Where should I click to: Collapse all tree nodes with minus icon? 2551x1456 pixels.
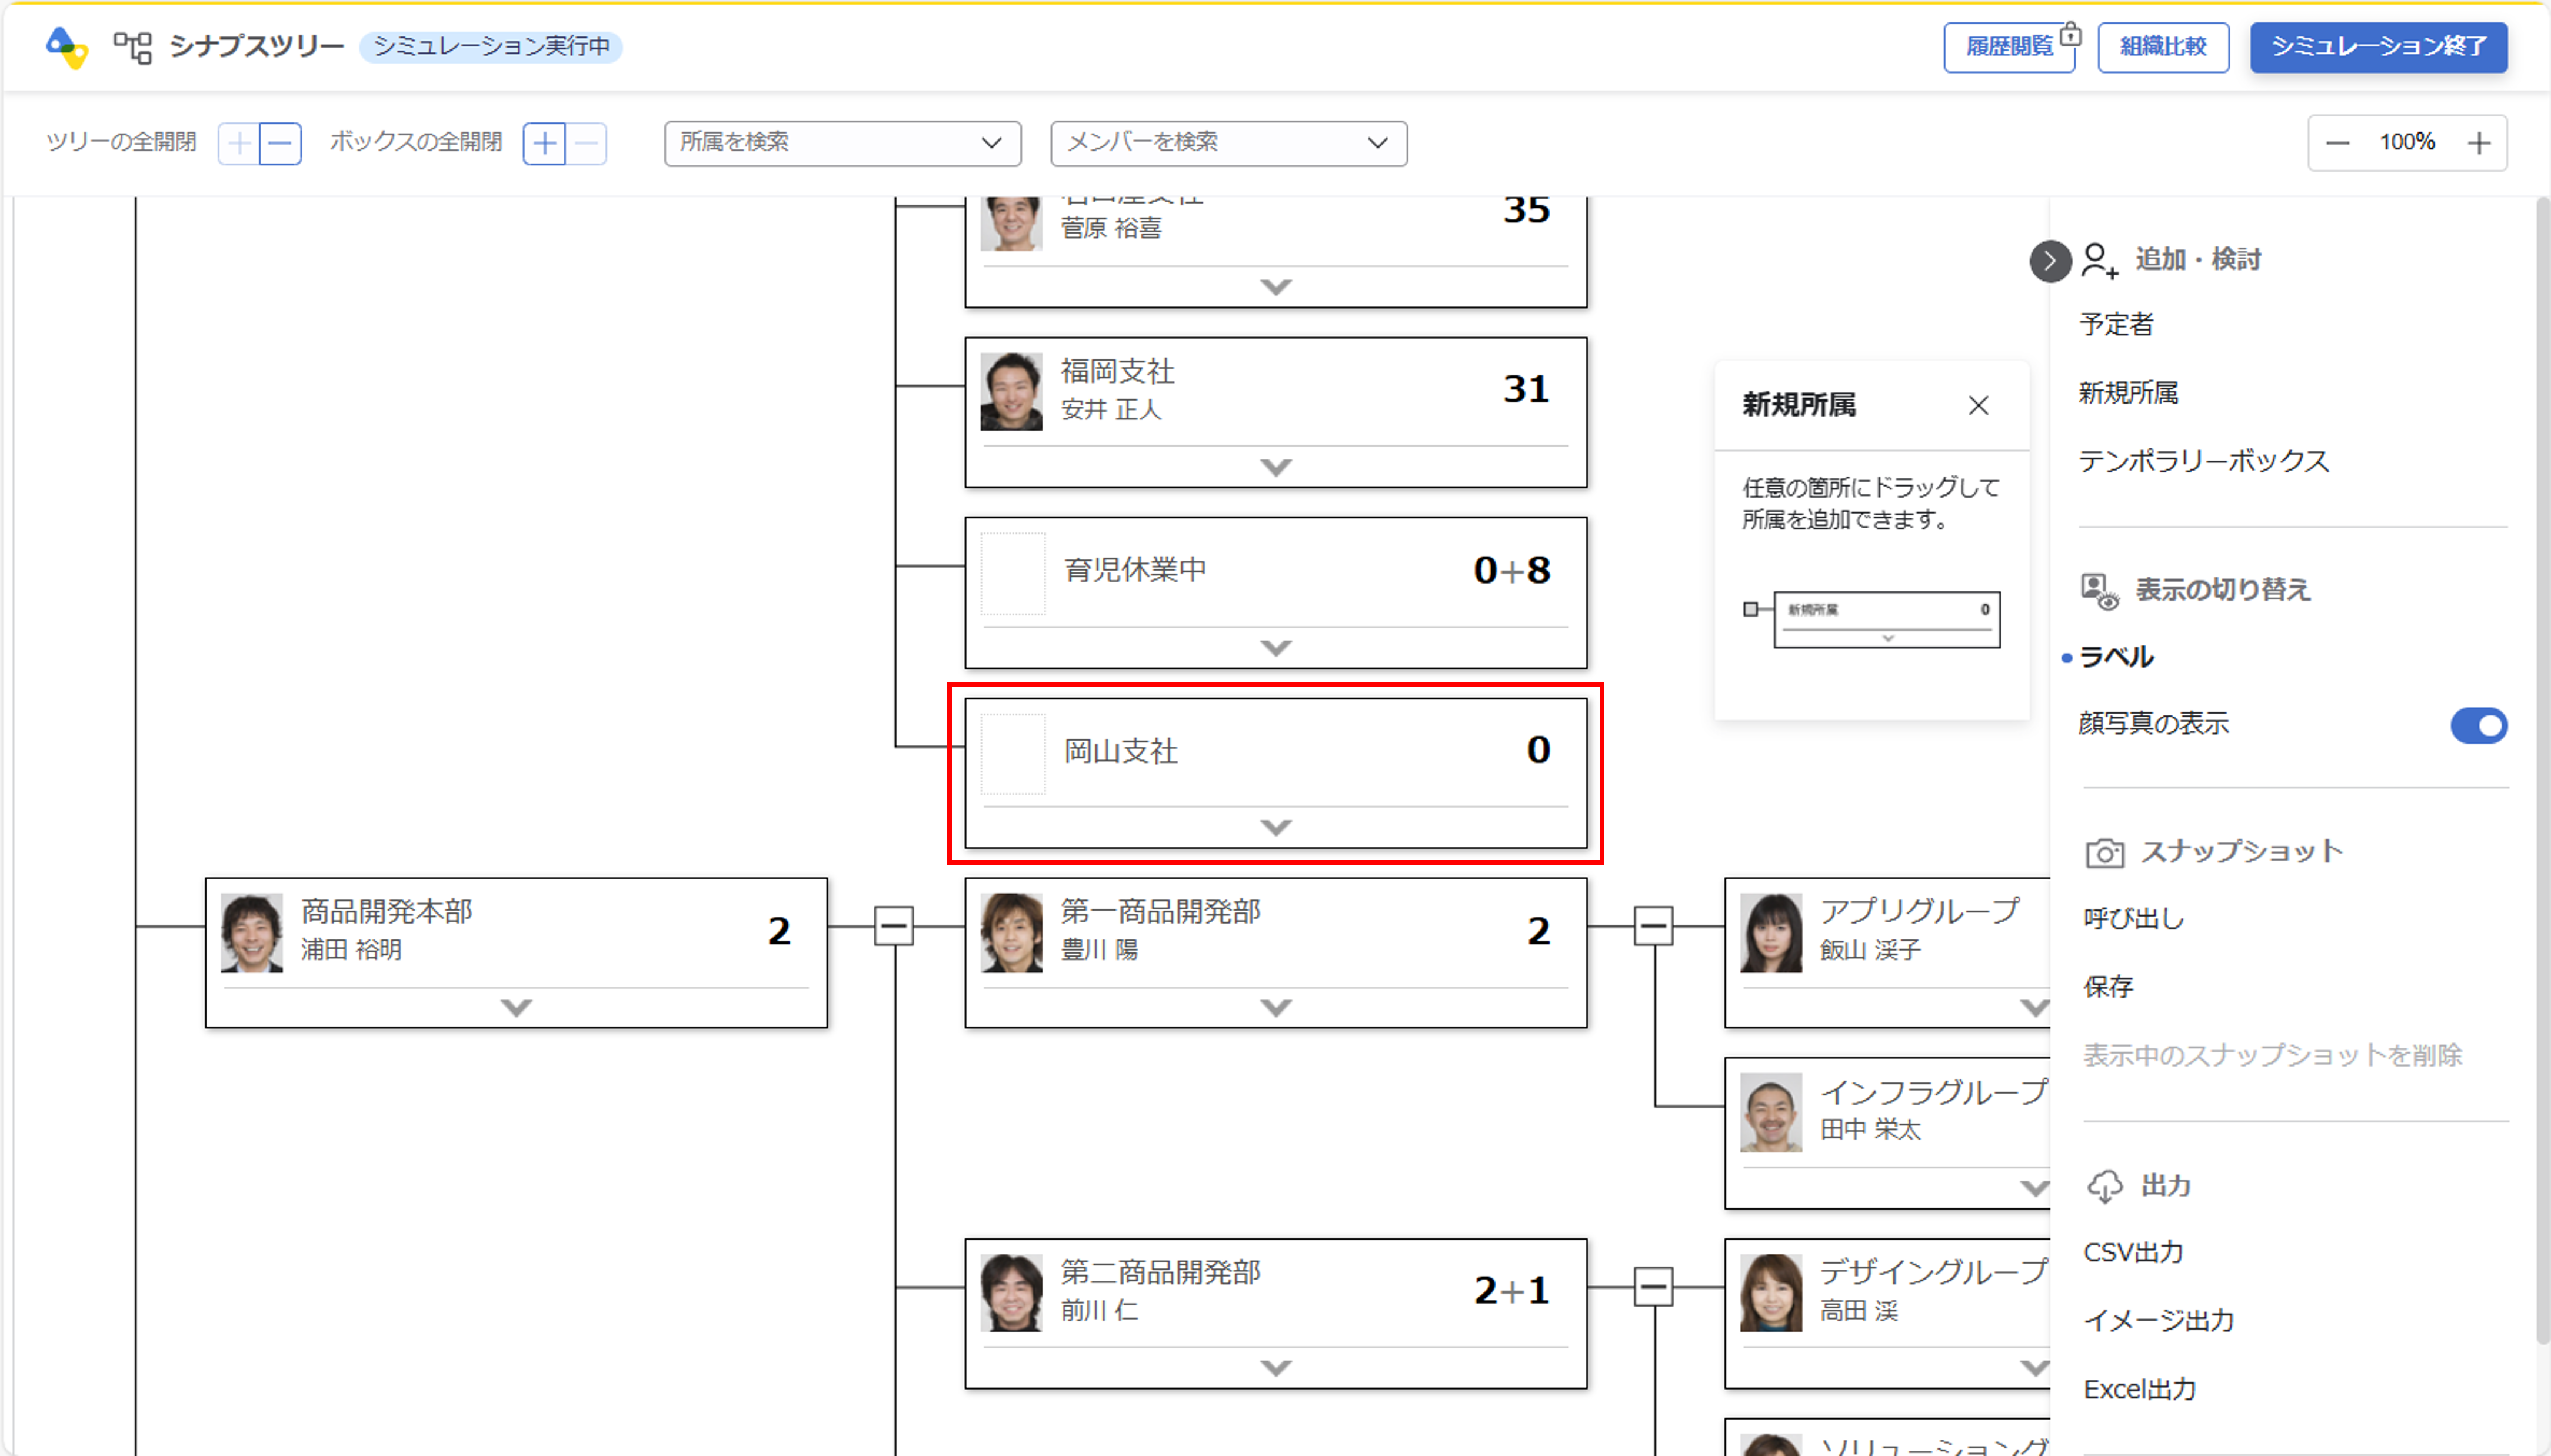(281, 144)
